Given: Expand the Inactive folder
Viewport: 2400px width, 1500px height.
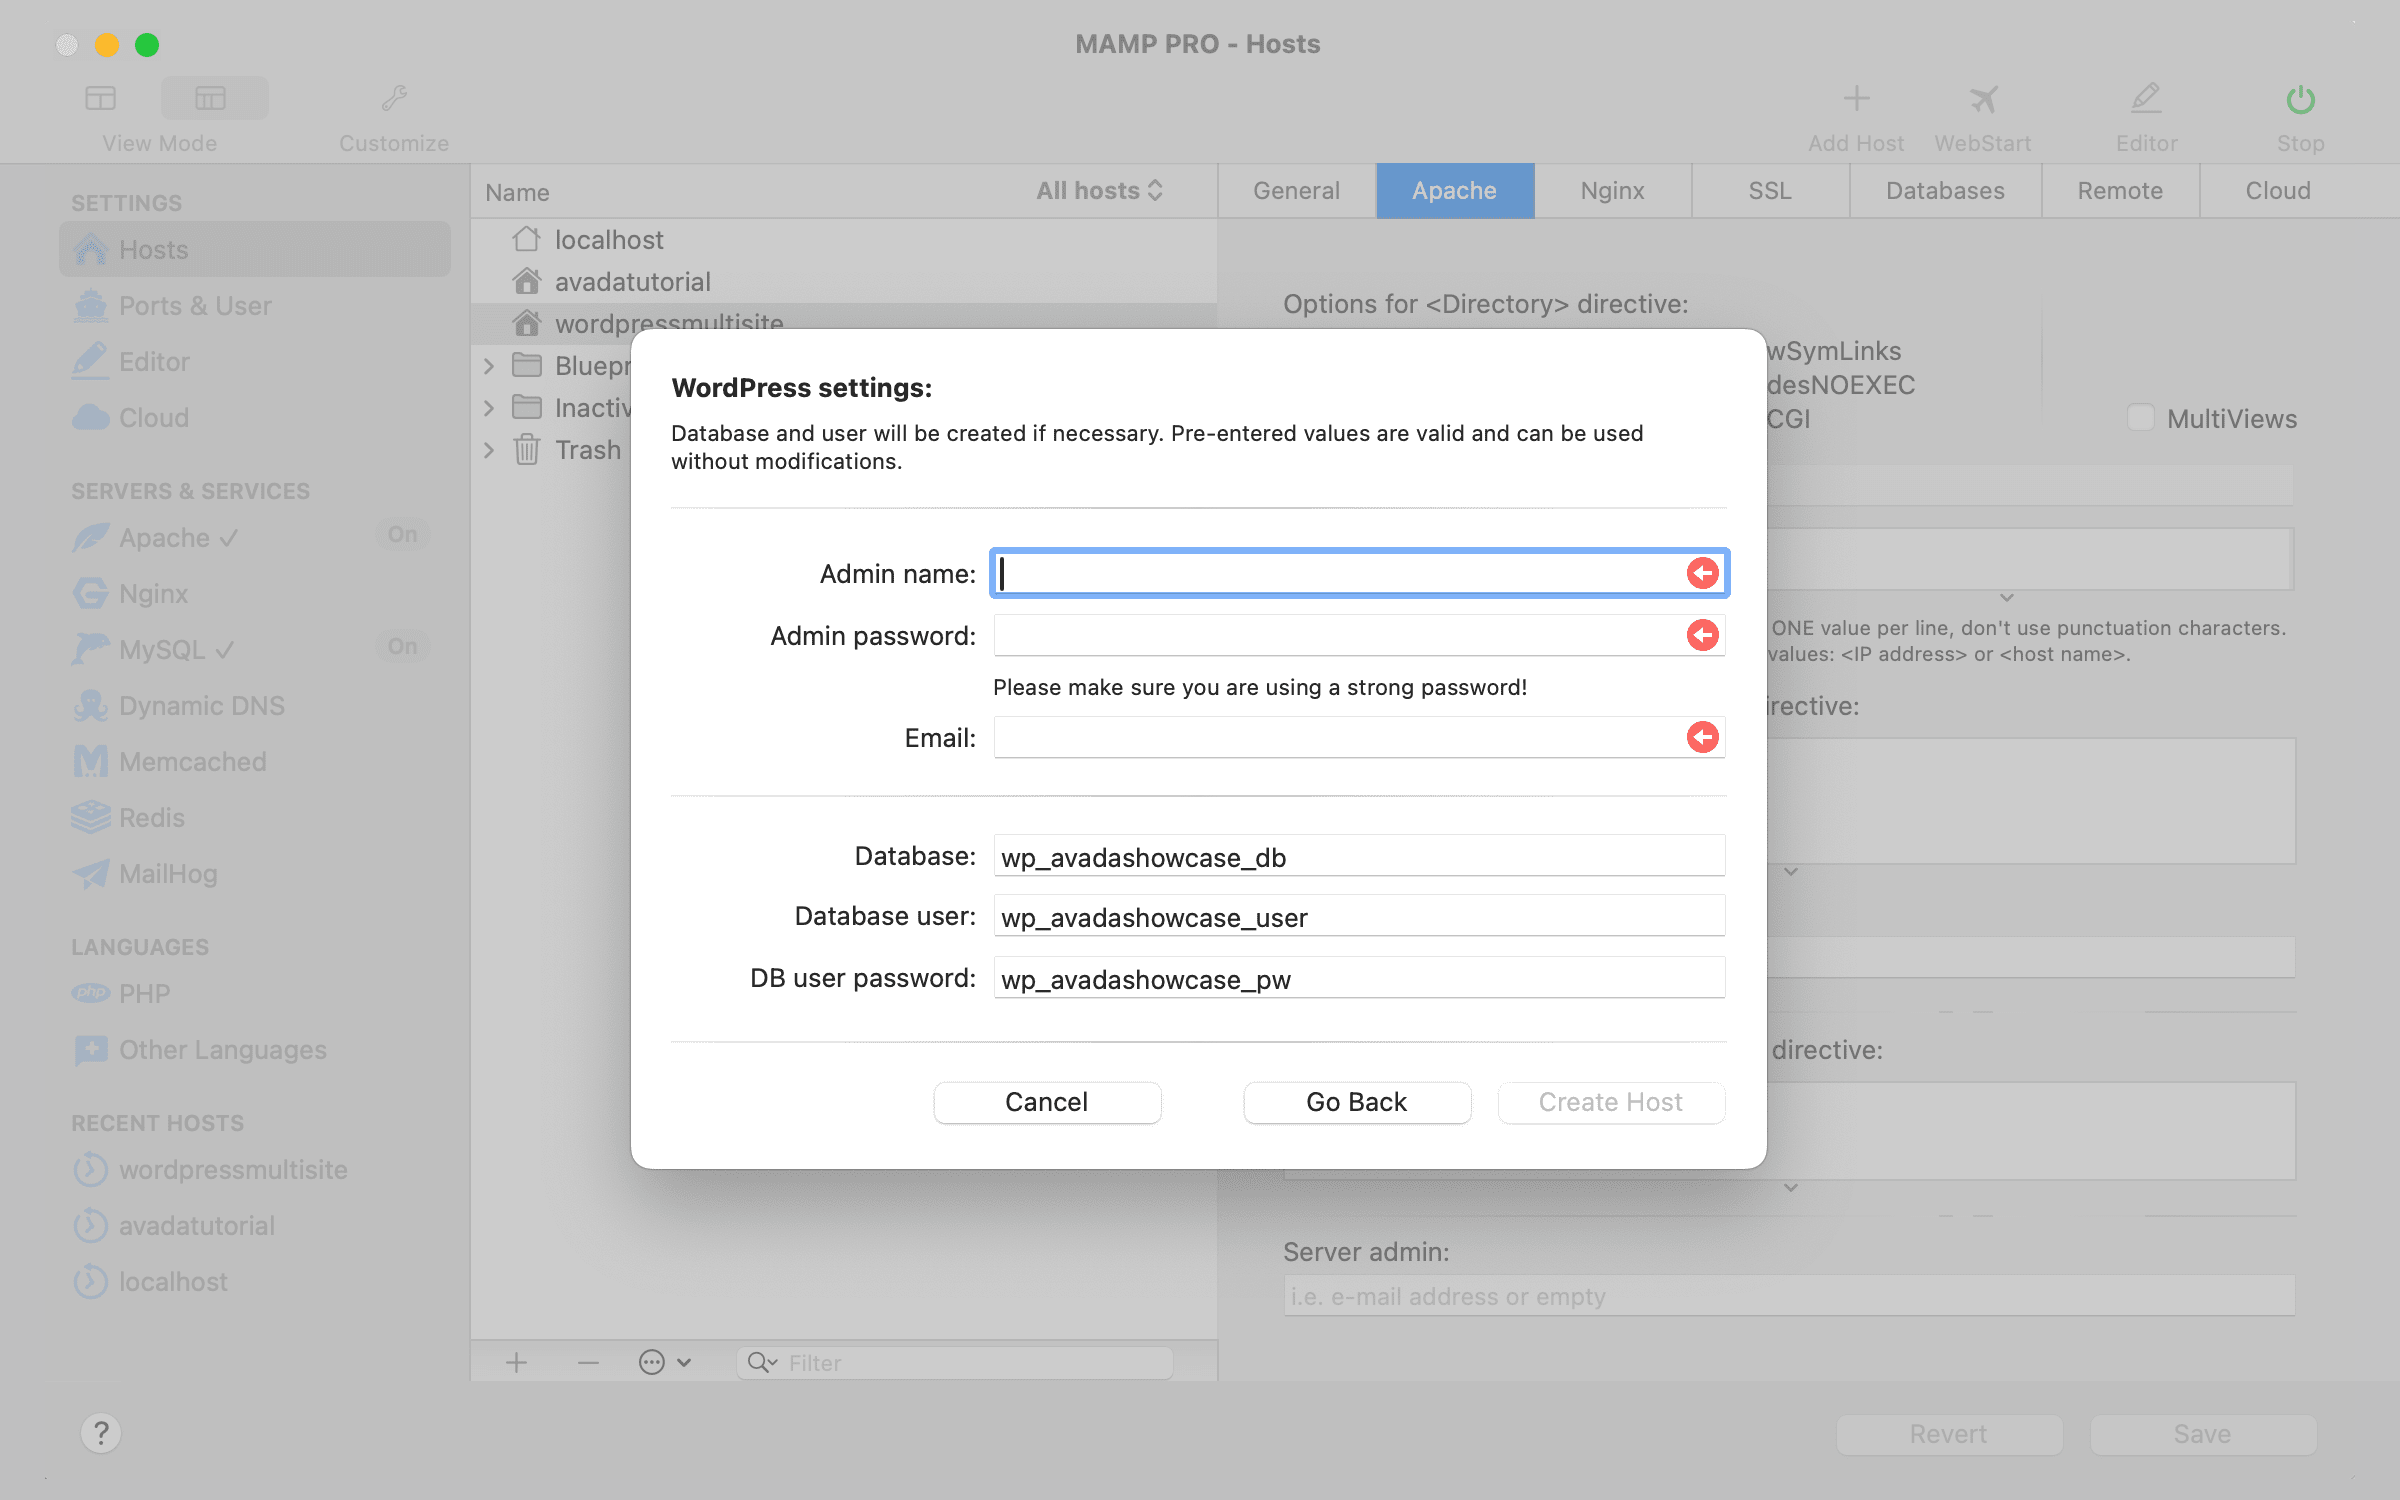Looking at the screenshot, I should click(489, 408).
